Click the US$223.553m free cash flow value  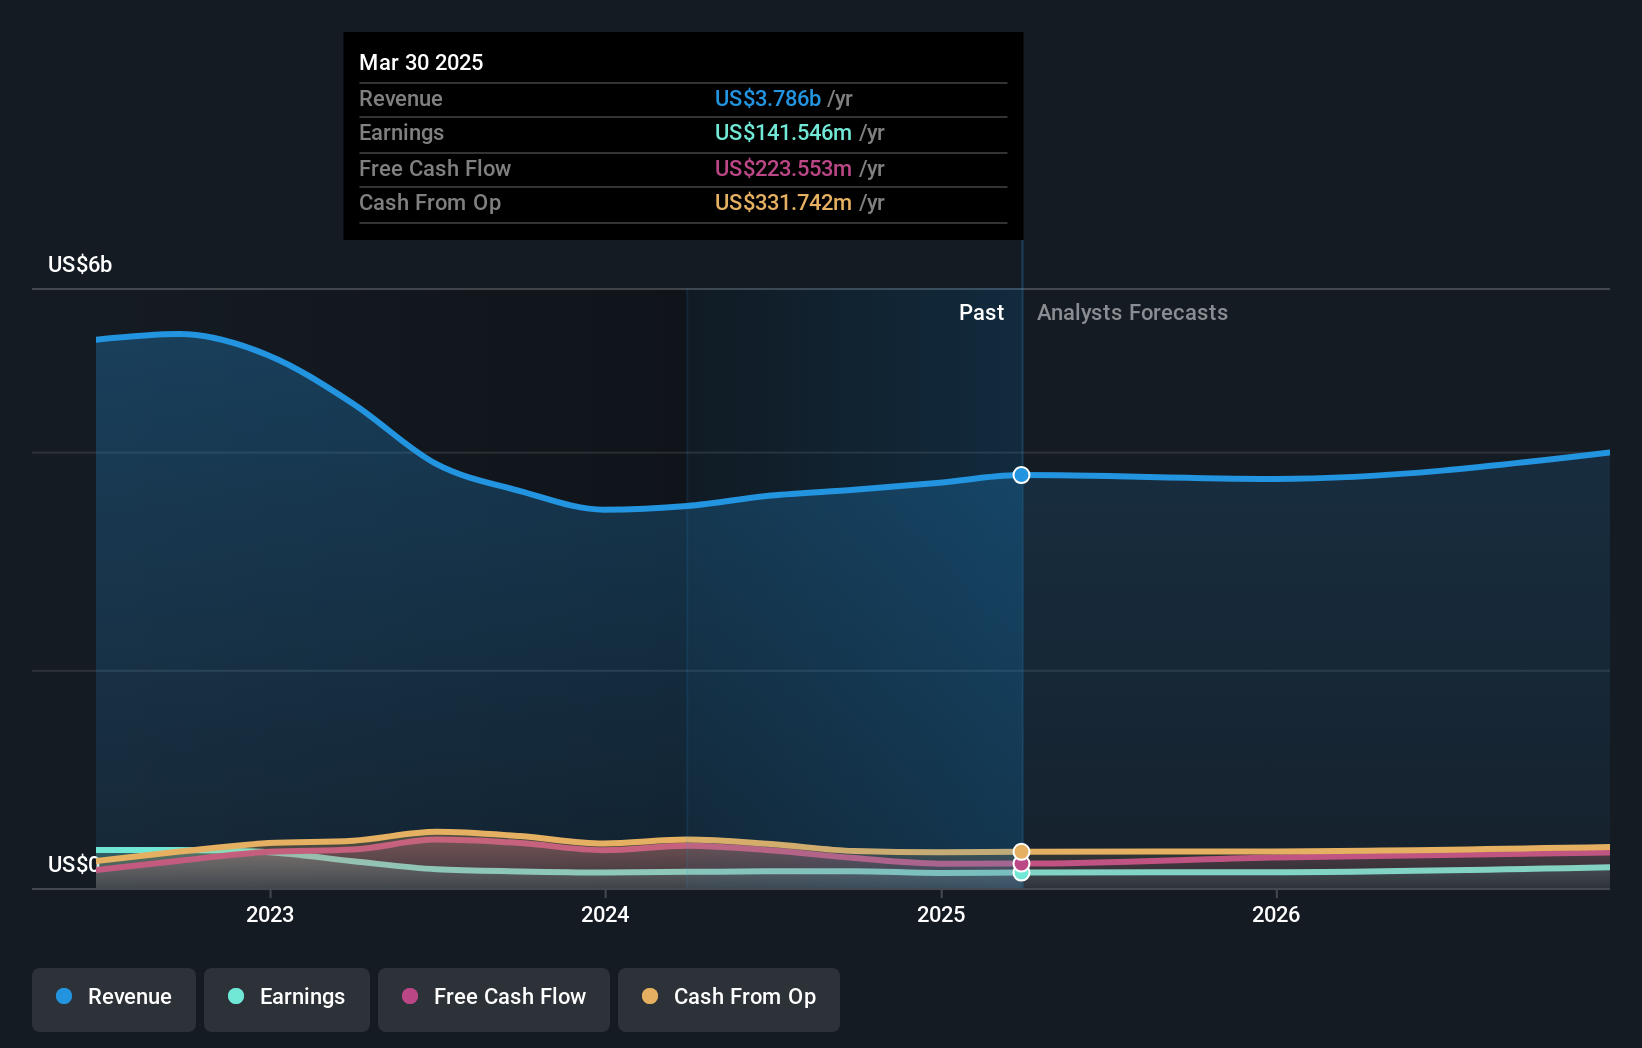[783, 169]
